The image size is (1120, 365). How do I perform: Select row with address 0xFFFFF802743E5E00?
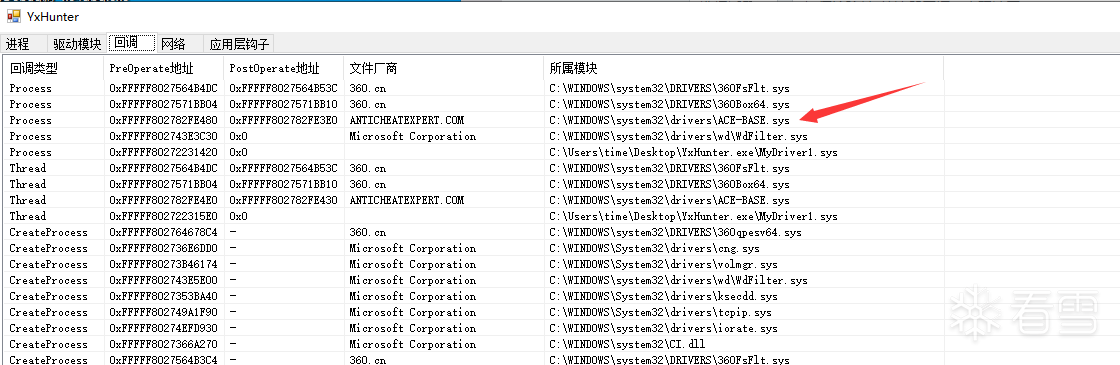pyautogui.click(x=474, y=280)
